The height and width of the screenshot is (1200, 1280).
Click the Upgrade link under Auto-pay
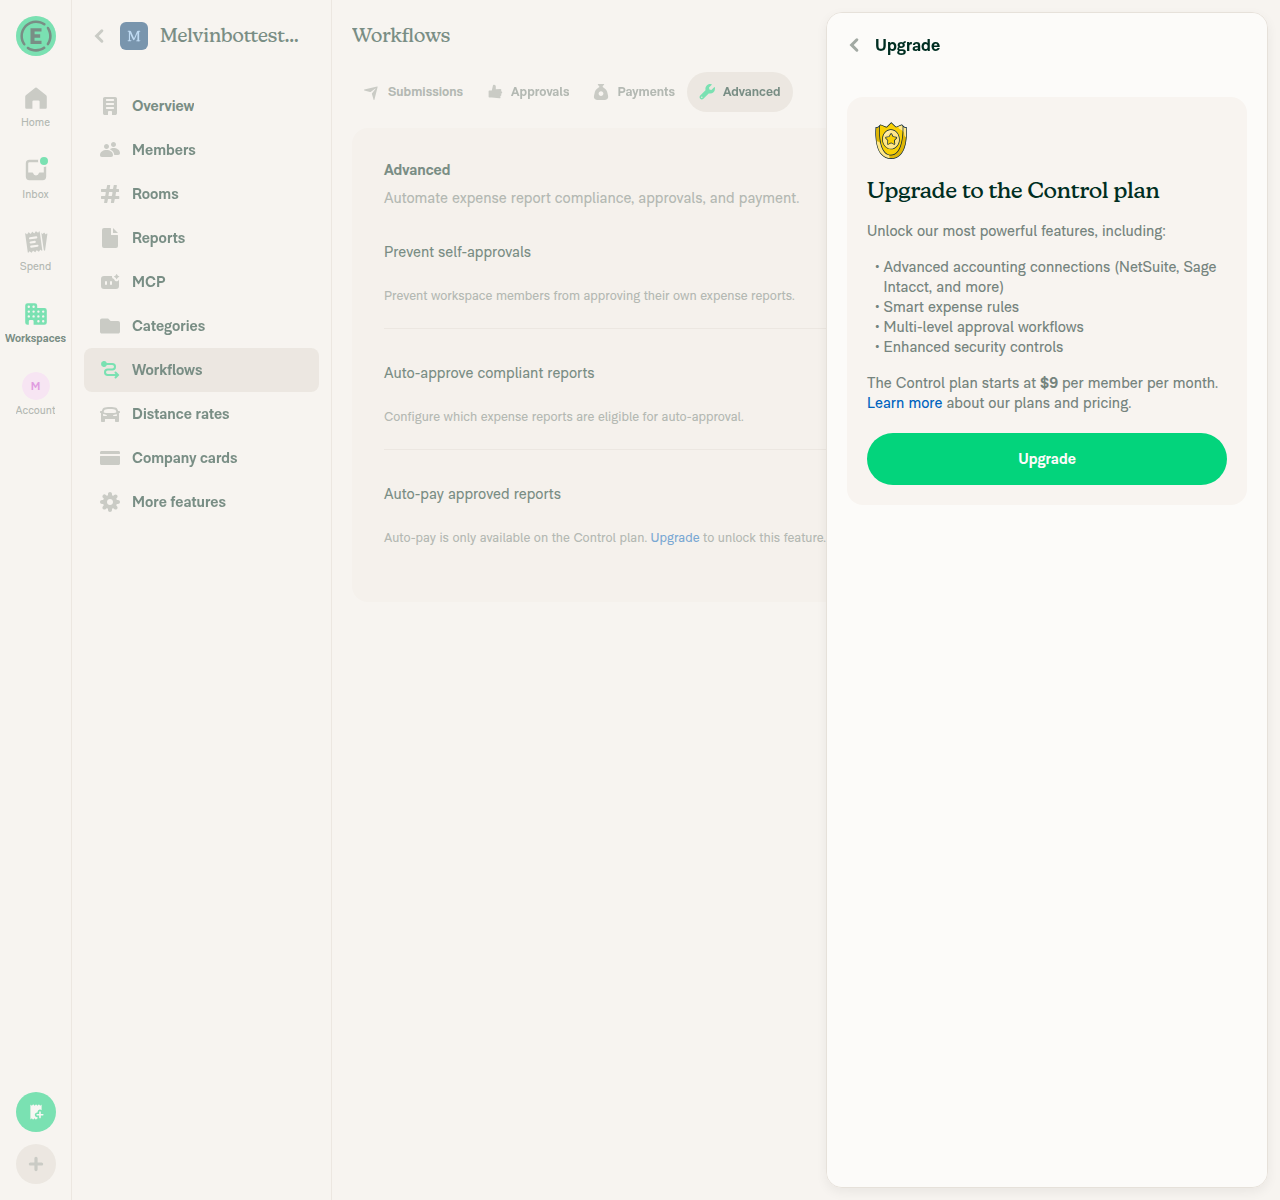click(x=675, y=538)
